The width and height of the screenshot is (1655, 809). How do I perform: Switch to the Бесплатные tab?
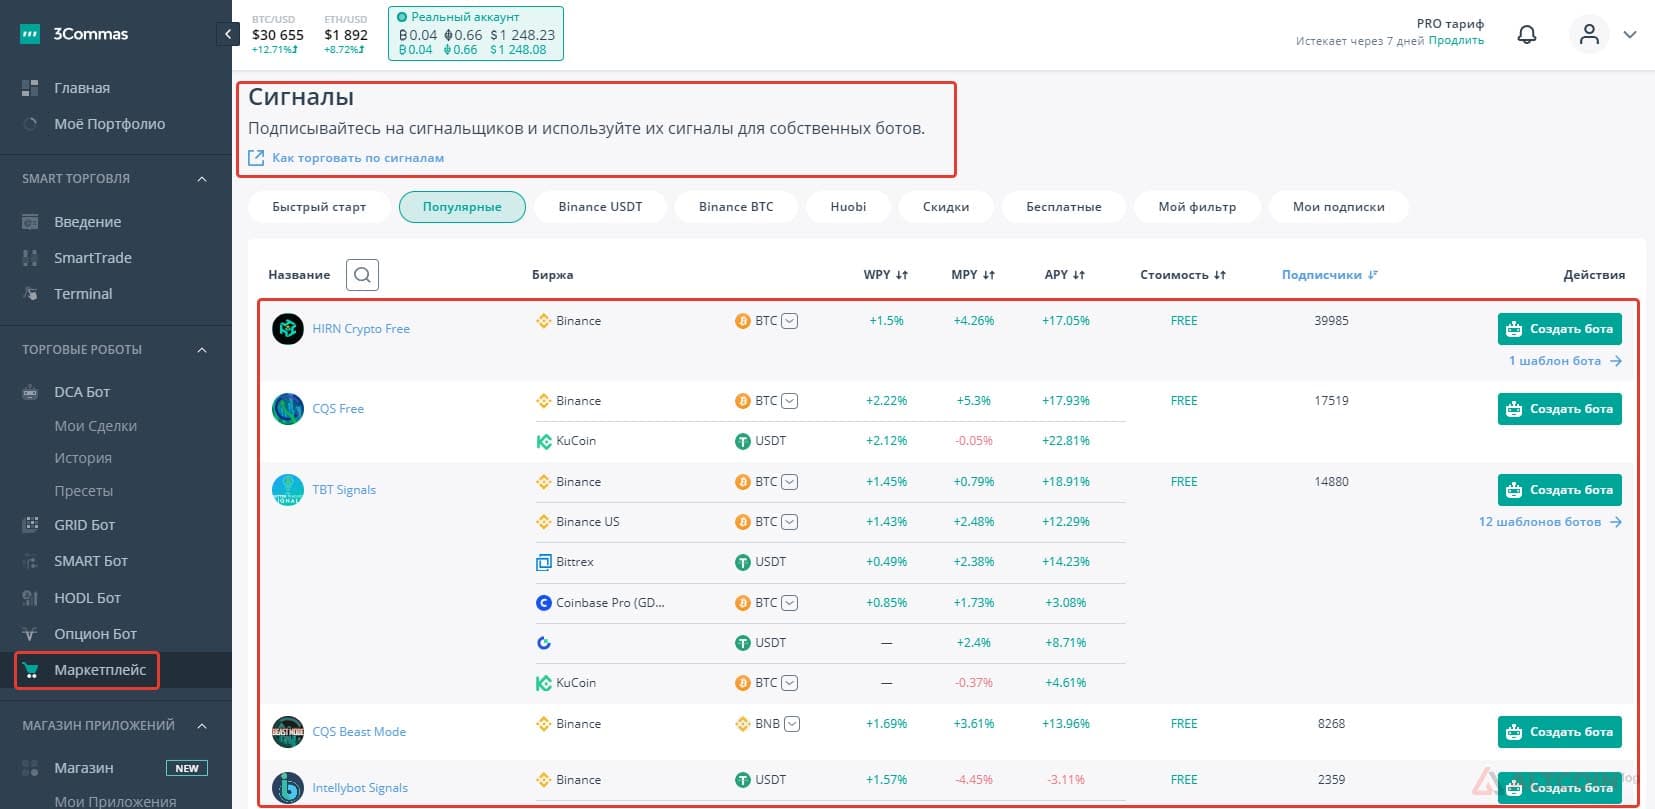coord(1063,207)
